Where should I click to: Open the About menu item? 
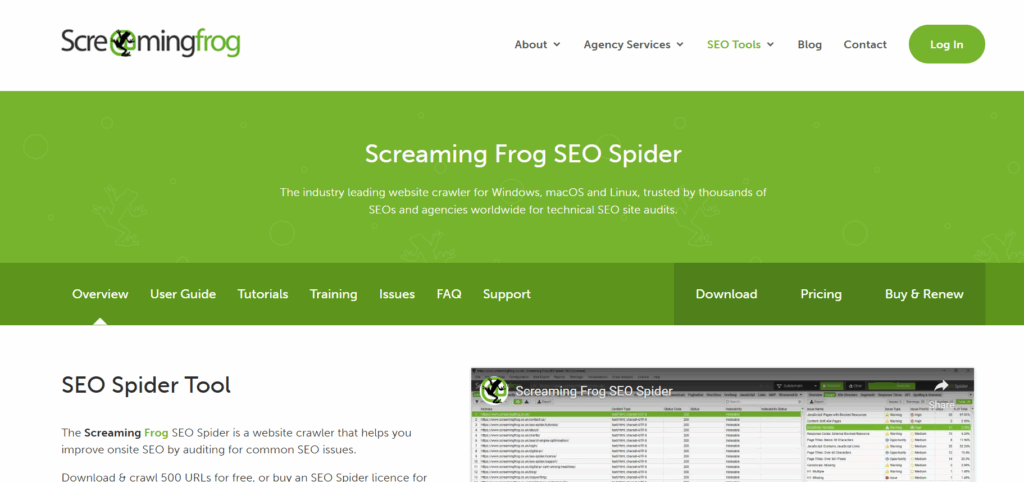531,44
